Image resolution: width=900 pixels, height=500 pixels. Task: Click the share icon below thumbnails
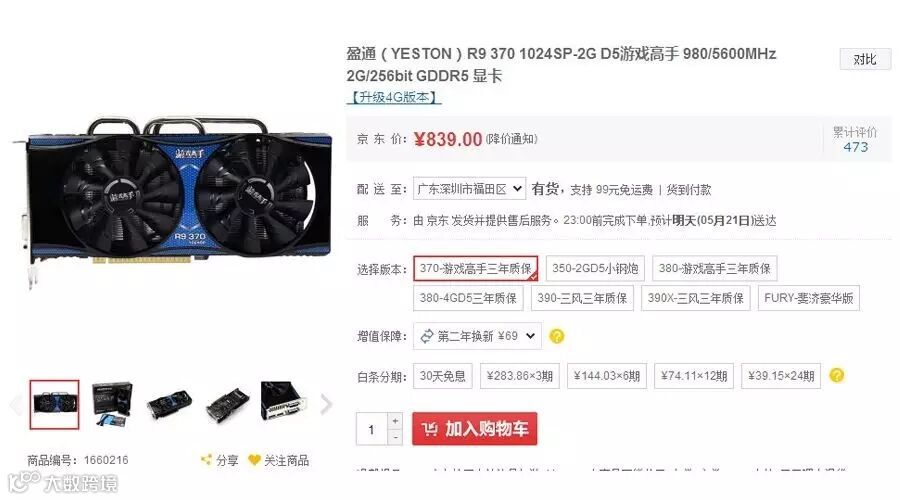coord(206,460)
